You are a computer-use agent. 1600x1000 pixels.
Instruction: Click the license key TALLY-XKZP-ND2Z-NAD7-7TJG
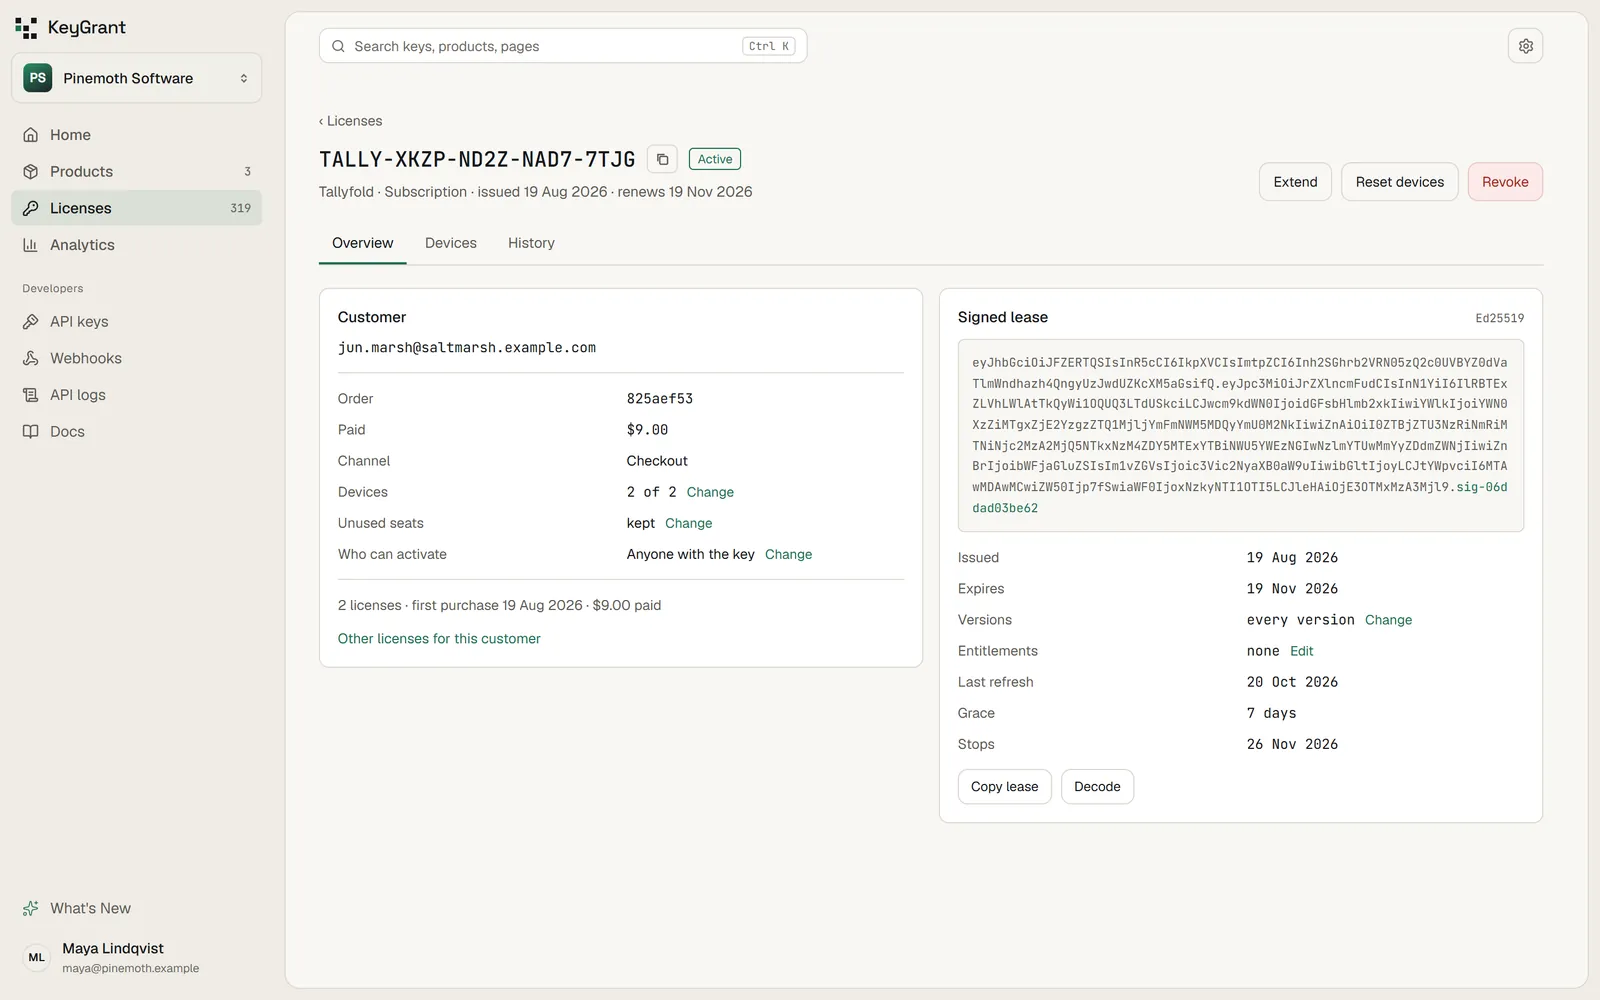(x=477, y=159)
